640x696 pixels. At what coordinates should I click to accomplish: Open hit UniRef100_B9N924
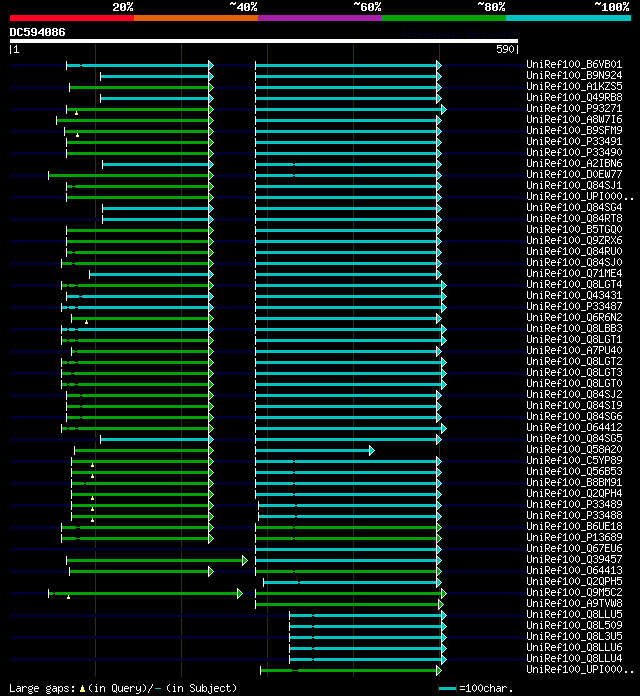click(574, 75)
